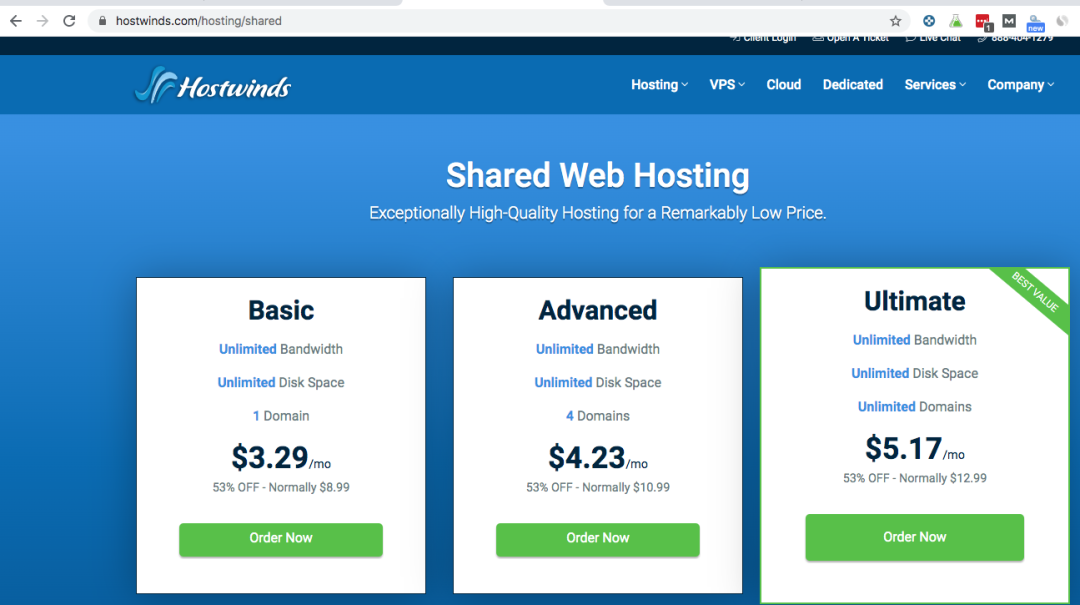This screenshot has width=1080, height=605.
Task: Expand the Services dropdown menu
Action: [x=935, y=85]
